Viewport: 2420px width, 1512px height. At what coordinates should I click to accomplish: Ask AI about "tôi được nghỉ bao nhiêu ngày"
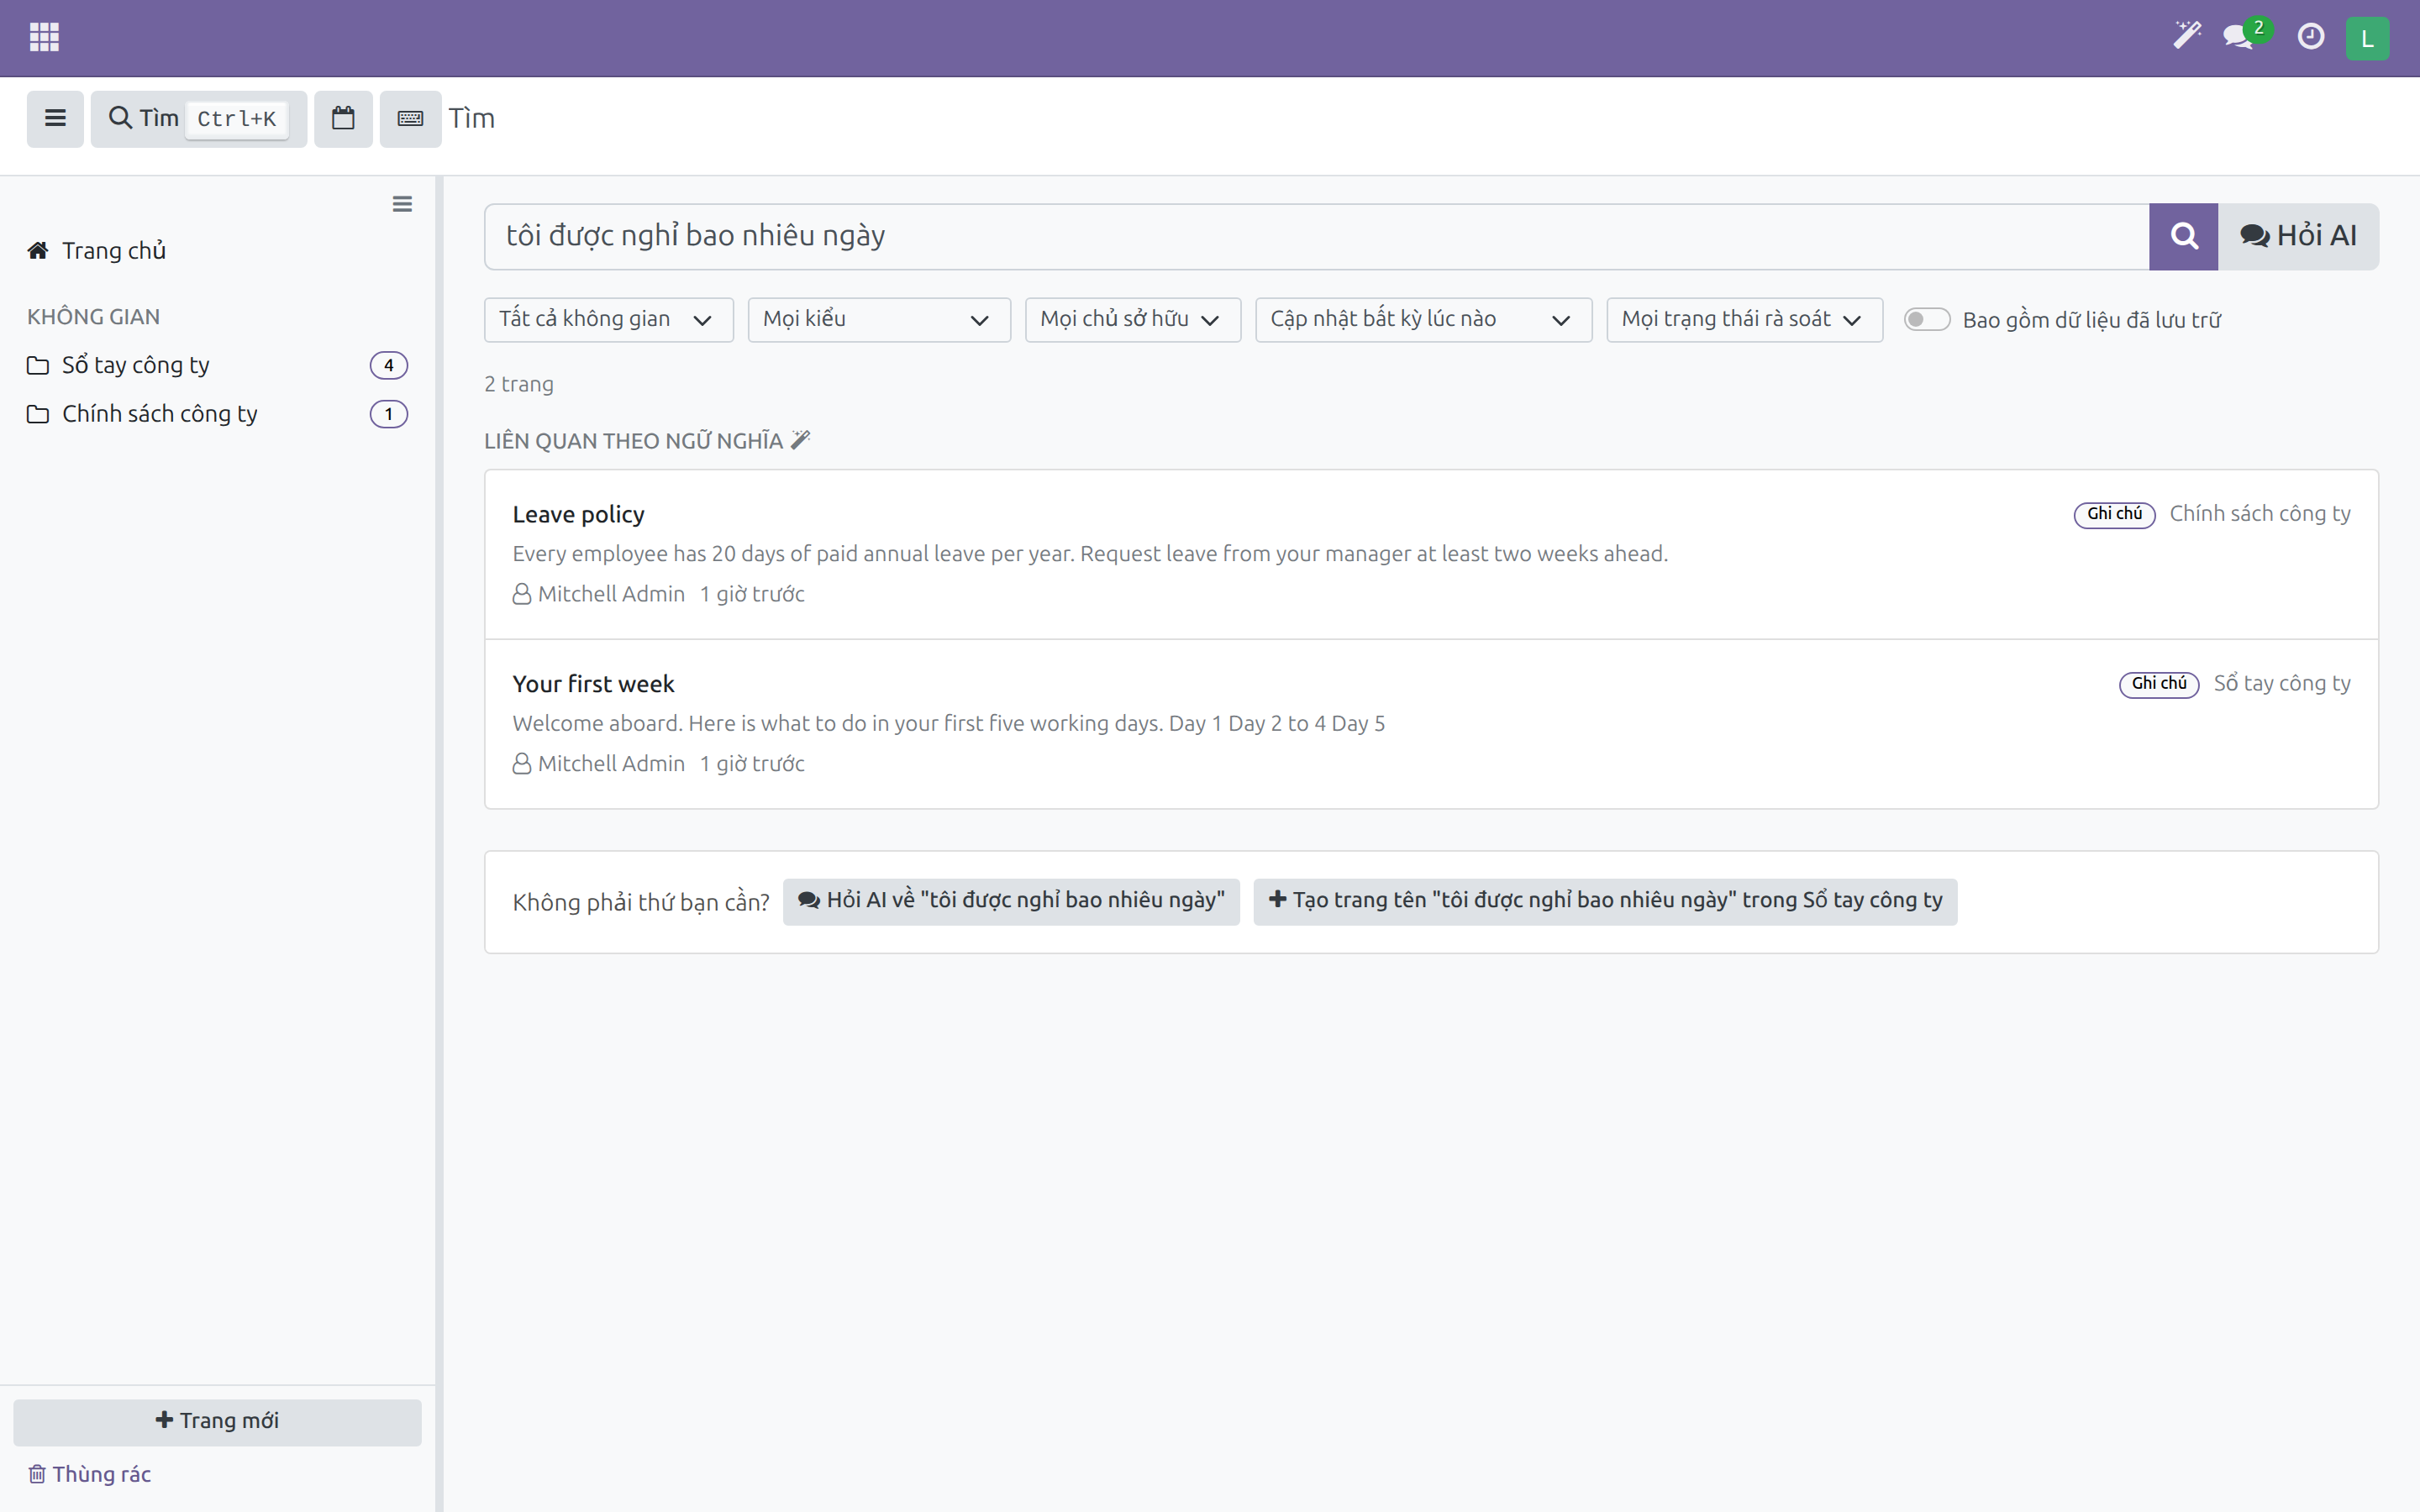[1010, 901]
